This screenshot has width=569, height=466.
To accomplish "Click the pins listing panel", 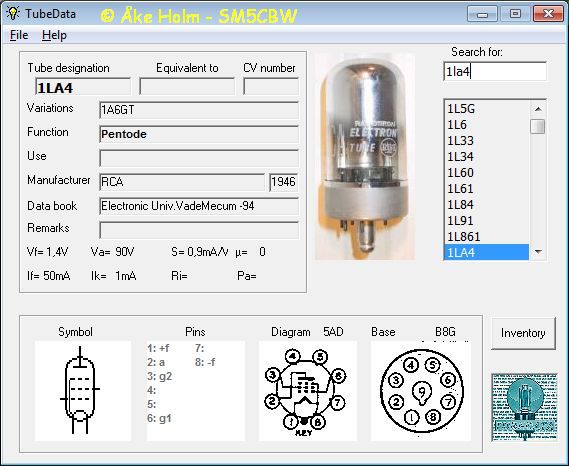I will (x=196, y=391).
